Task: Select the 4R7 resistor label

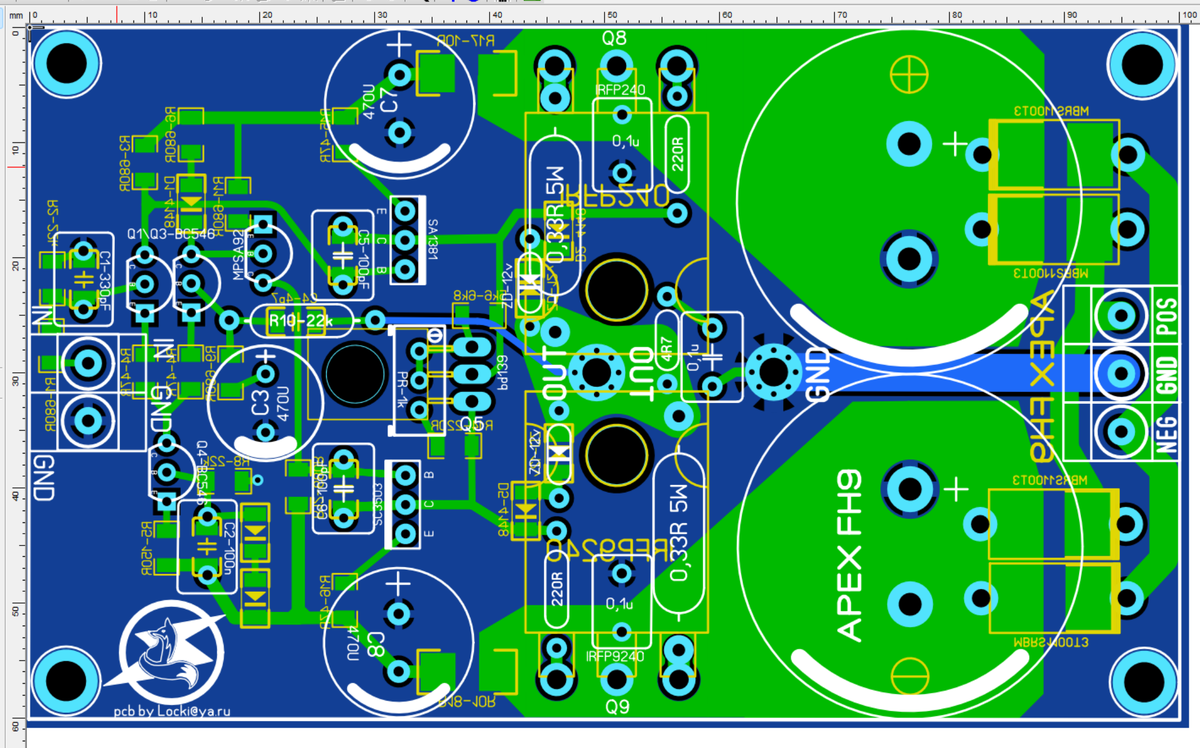Action: [668, 351]
